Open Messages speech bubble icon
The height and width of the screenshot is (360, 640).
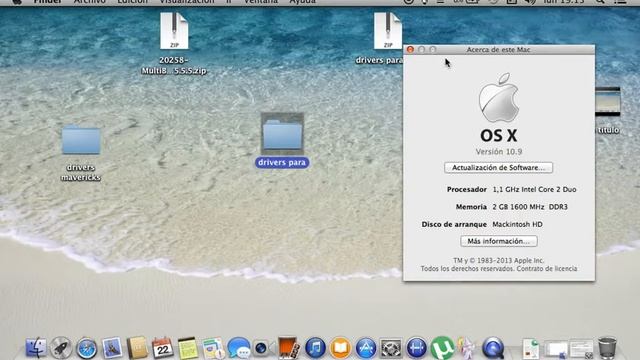pyautogui.click(x=239, y=348)
